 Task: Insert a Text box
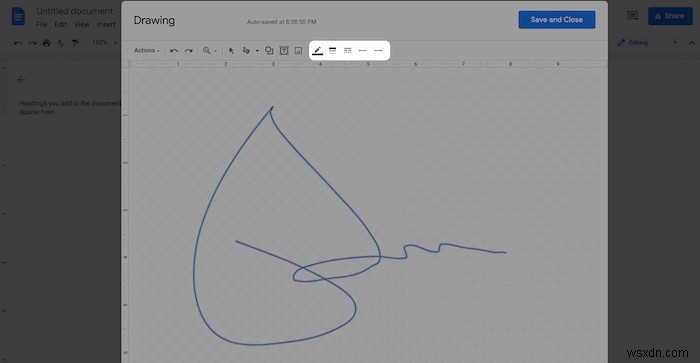tap(284, 51)
